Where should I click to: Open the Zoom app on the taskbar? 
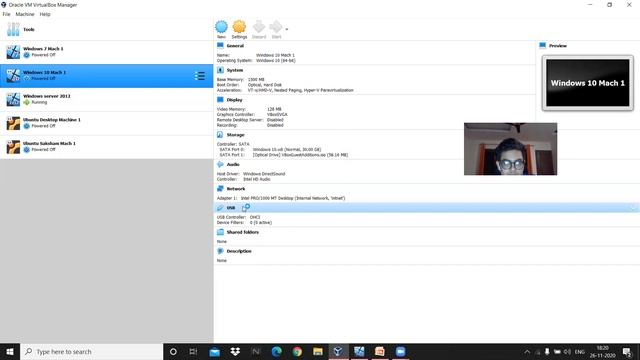click(x=400, y=351)
